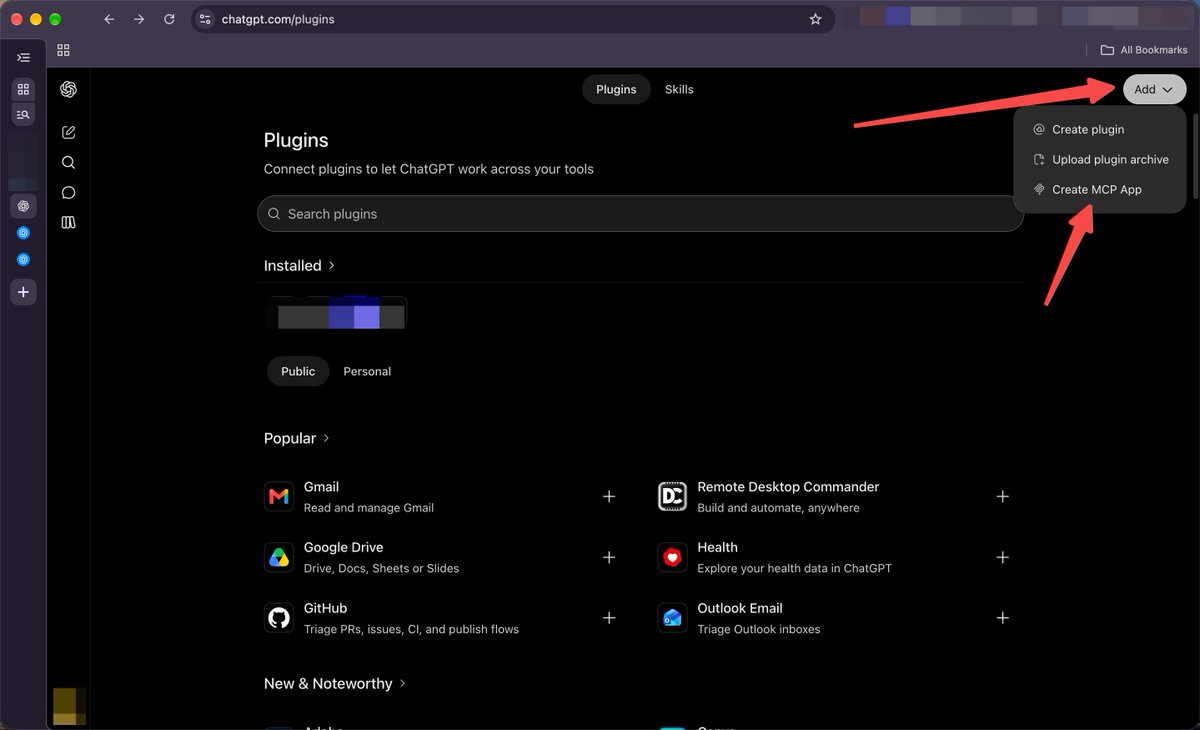Focus the Search plugins field

(641, 214)
